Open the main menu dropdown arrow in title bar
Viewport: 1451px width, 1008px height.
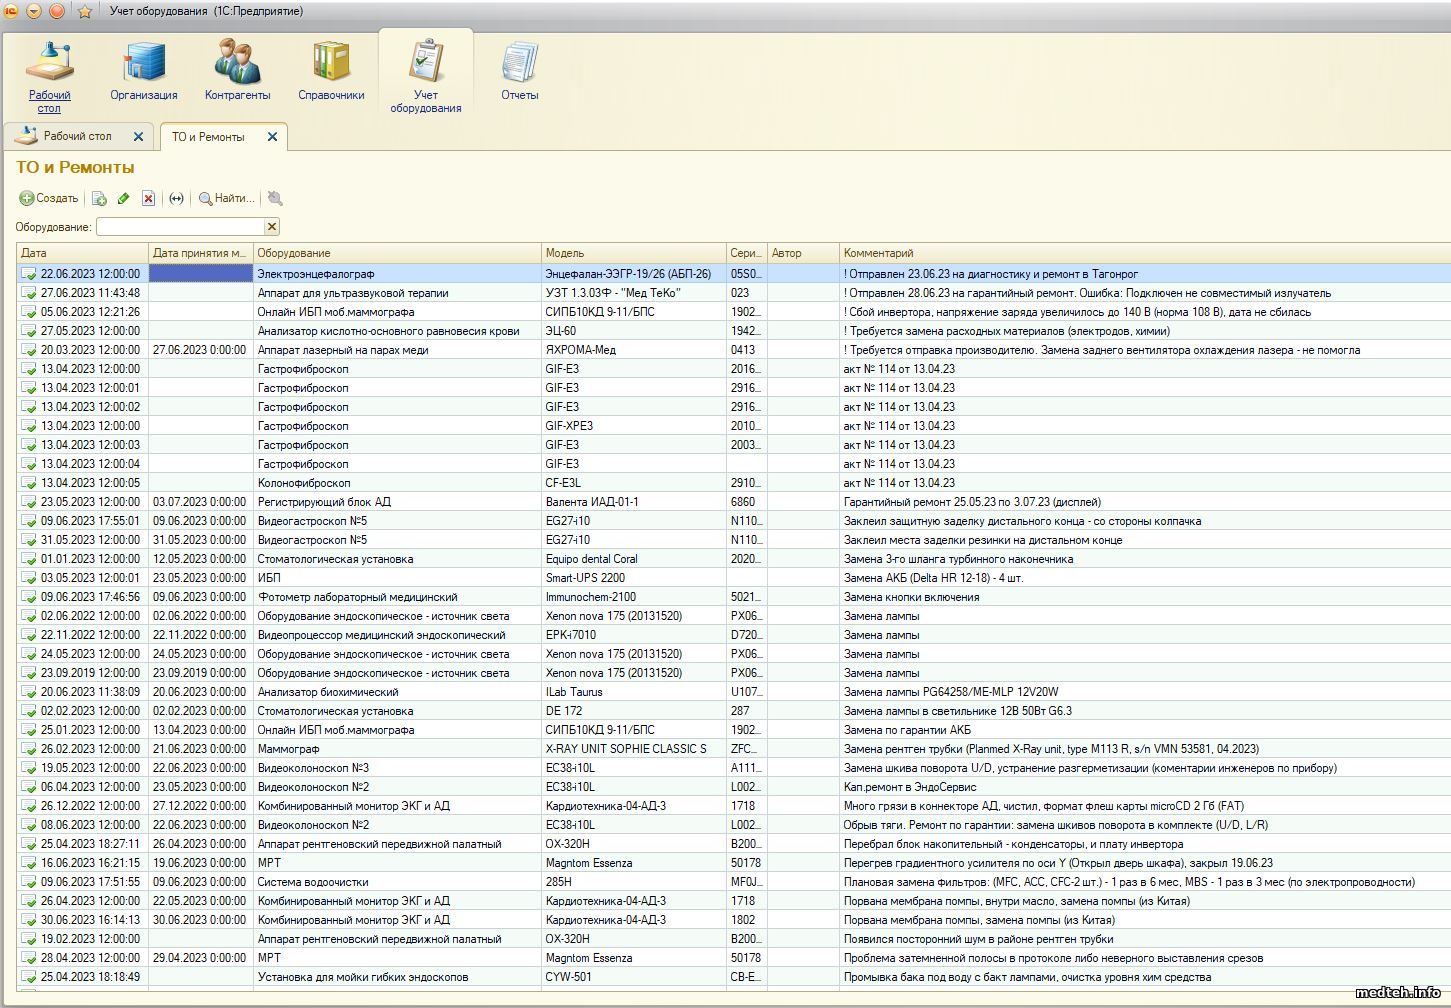34,12
